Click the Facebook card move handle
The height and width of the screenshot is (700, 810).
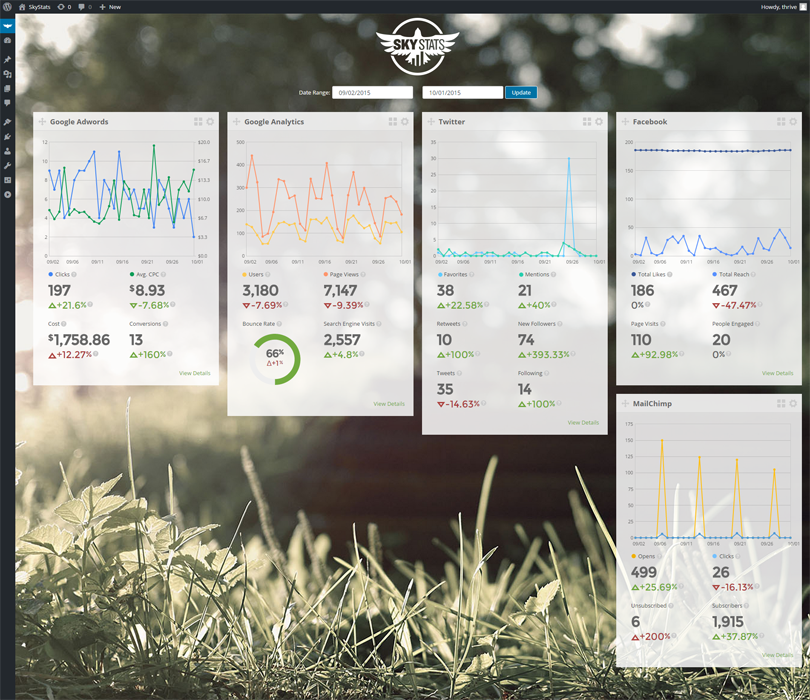pos(625,121)
